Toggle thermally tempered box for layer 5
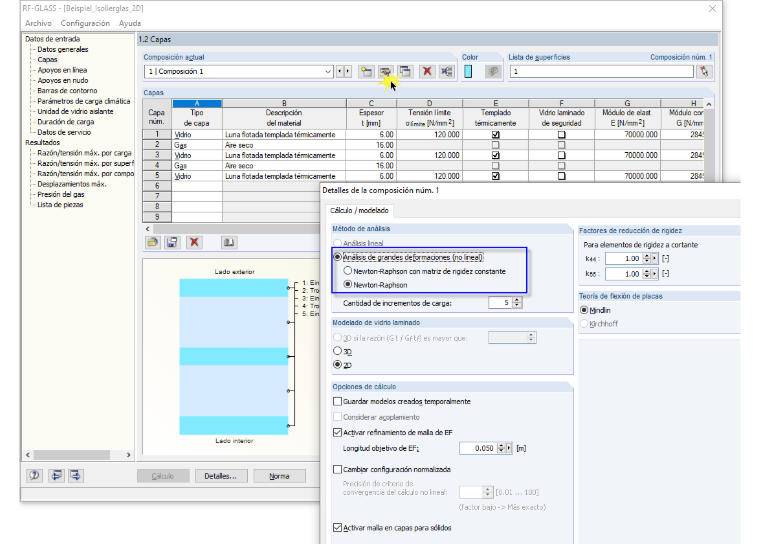This screenshot has height=544, width=760. point(495,176)
